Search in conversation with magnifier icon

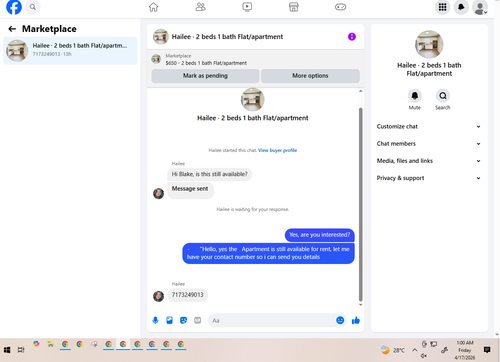coord(443,96)
